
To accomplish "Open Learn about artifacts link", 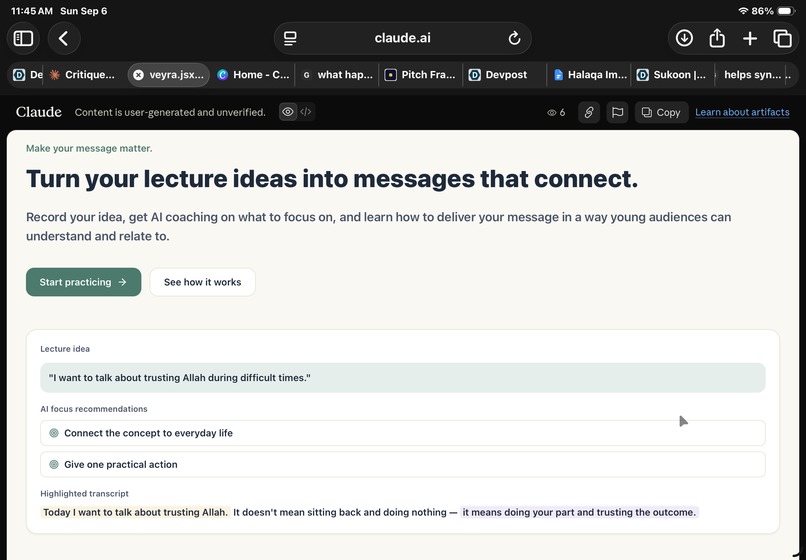I will coord(742,112).
